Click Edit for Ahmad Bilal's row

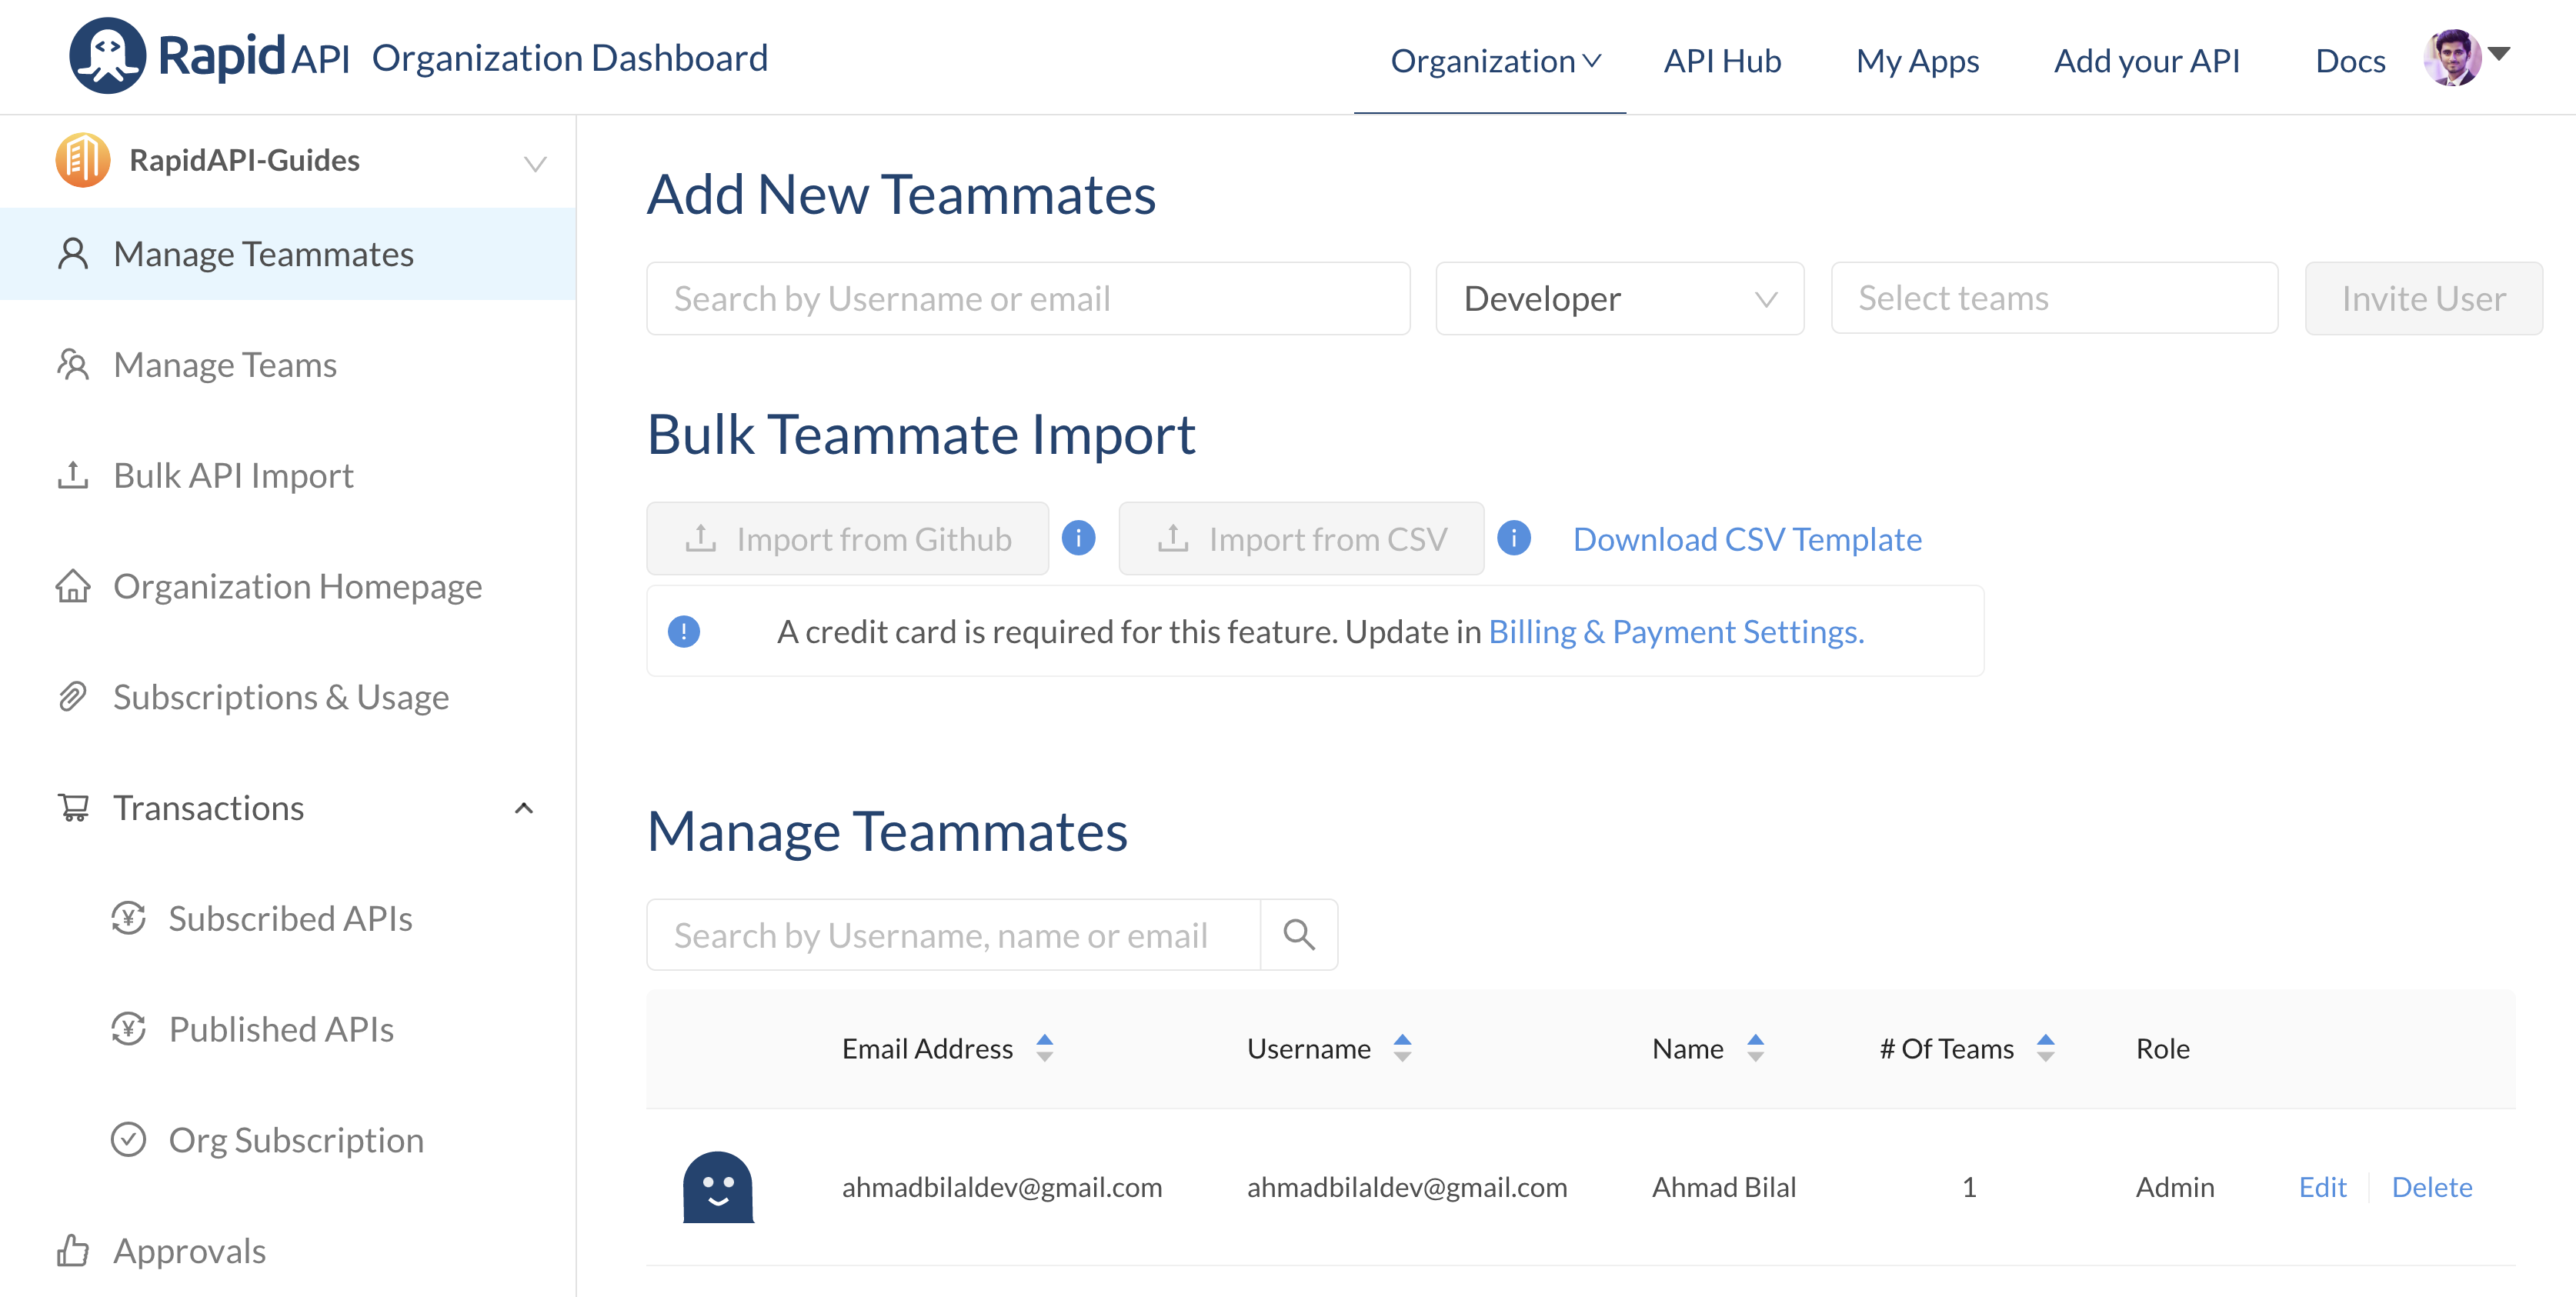point(2321,1187)
